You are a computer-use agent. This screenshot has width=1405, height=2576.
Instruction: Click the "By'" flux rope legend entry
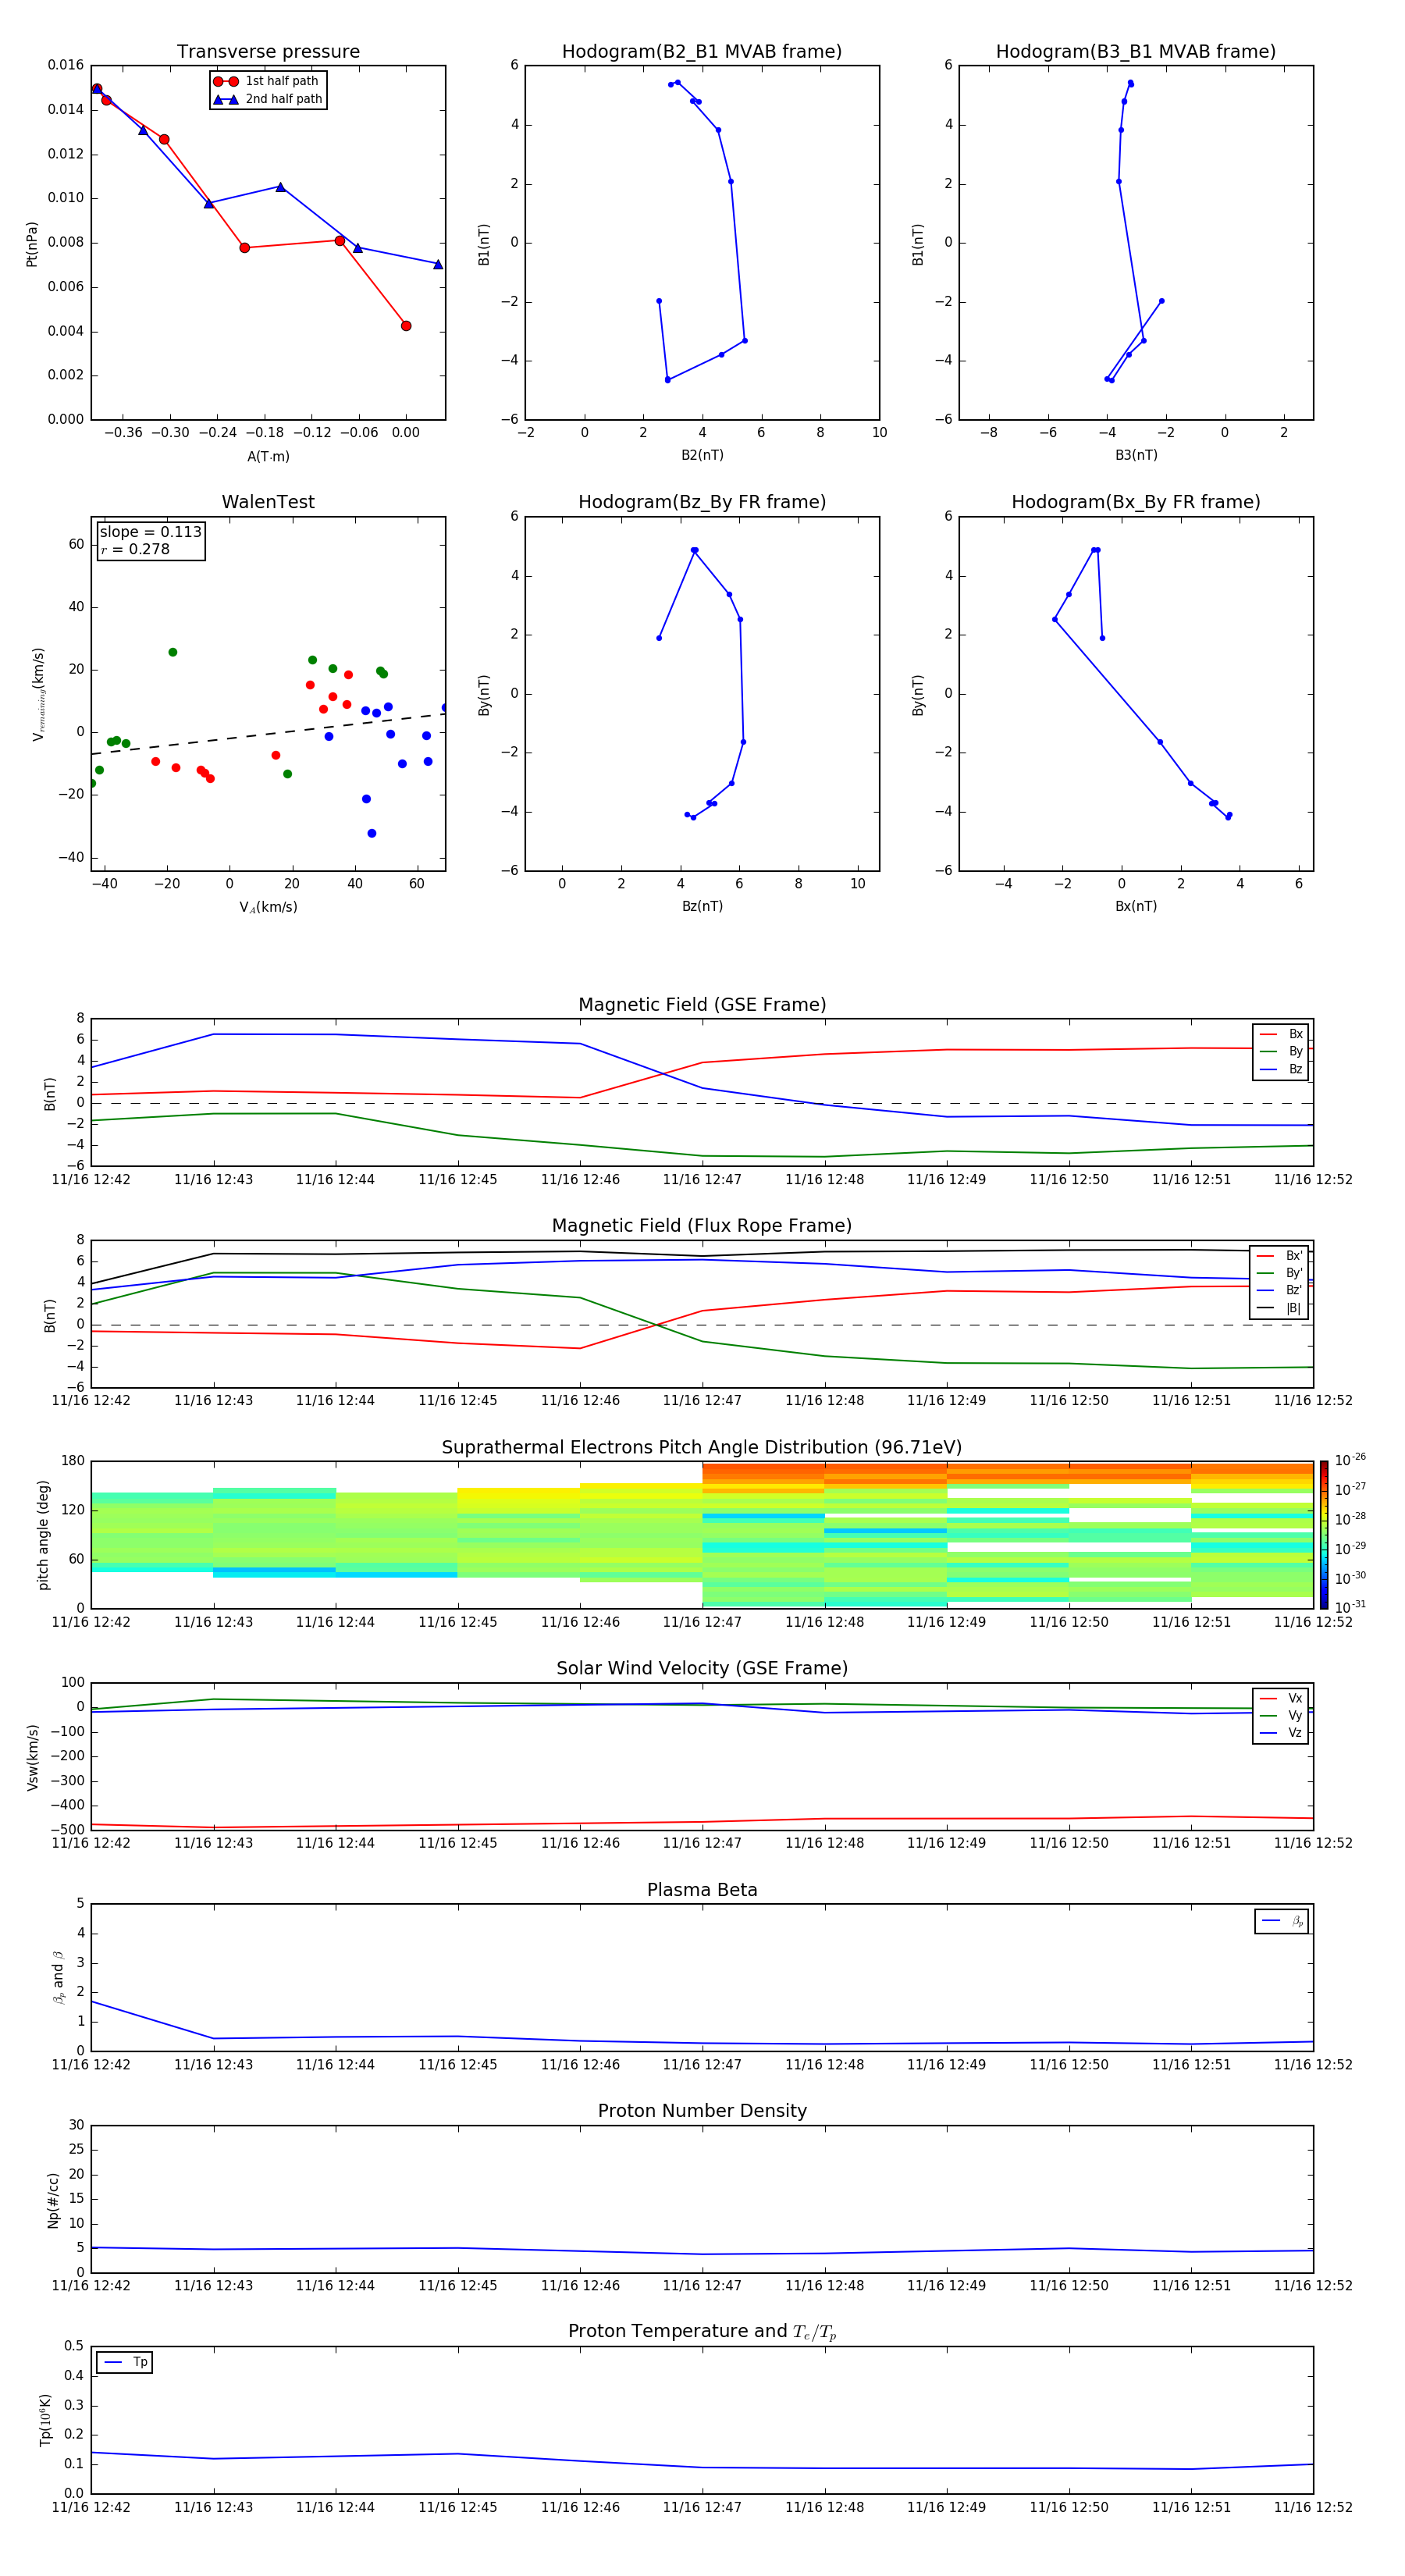point(1280,1273)
